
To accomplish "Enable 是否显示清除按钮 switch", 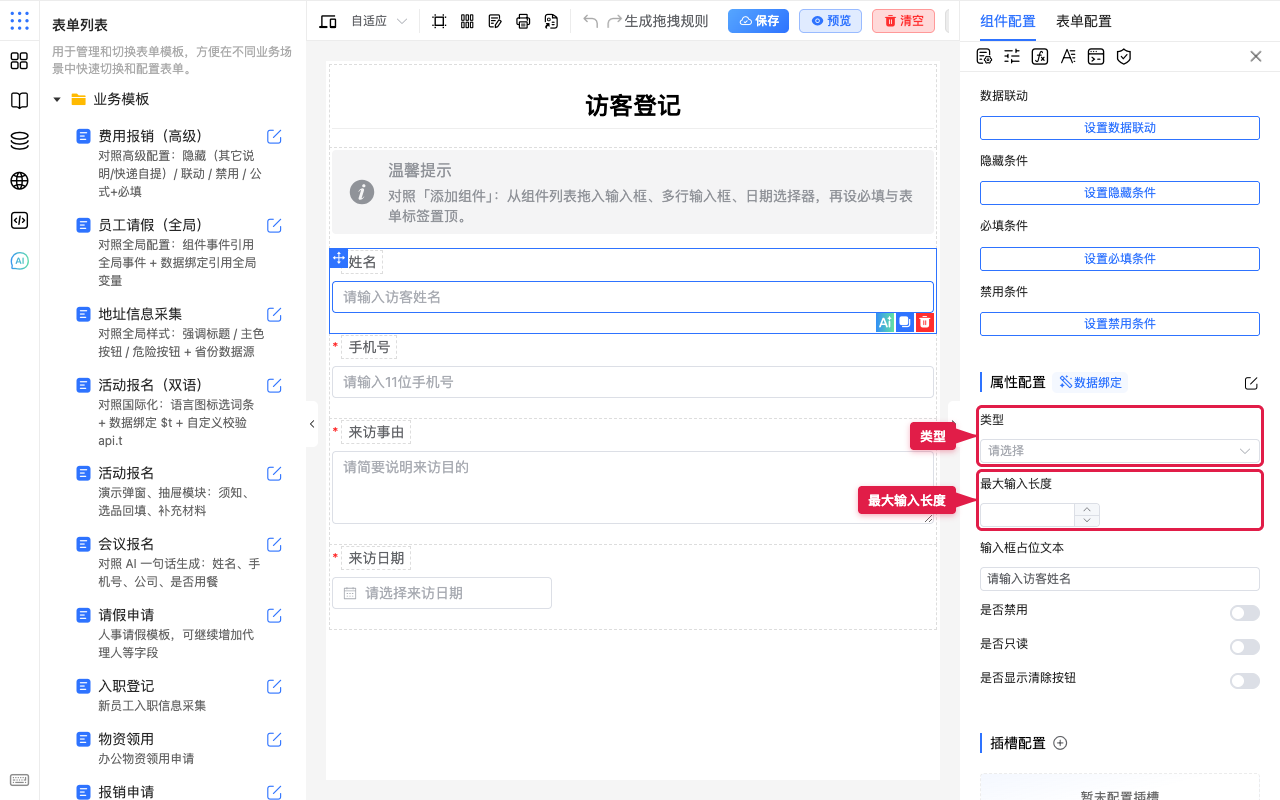I will click(1245, 681).
